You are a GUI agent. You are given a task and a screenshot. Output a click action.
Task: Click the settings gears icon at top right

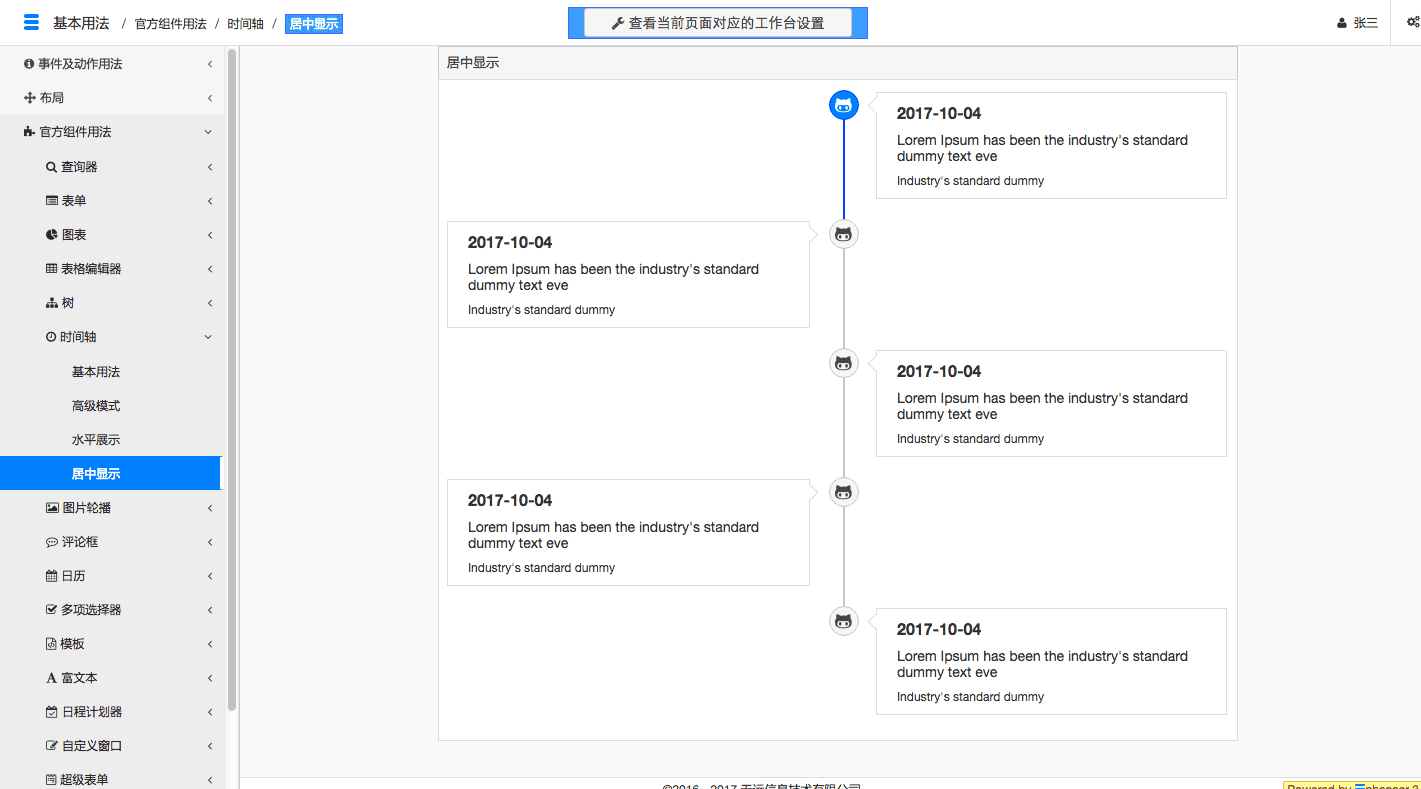(x=1412, y=23)
